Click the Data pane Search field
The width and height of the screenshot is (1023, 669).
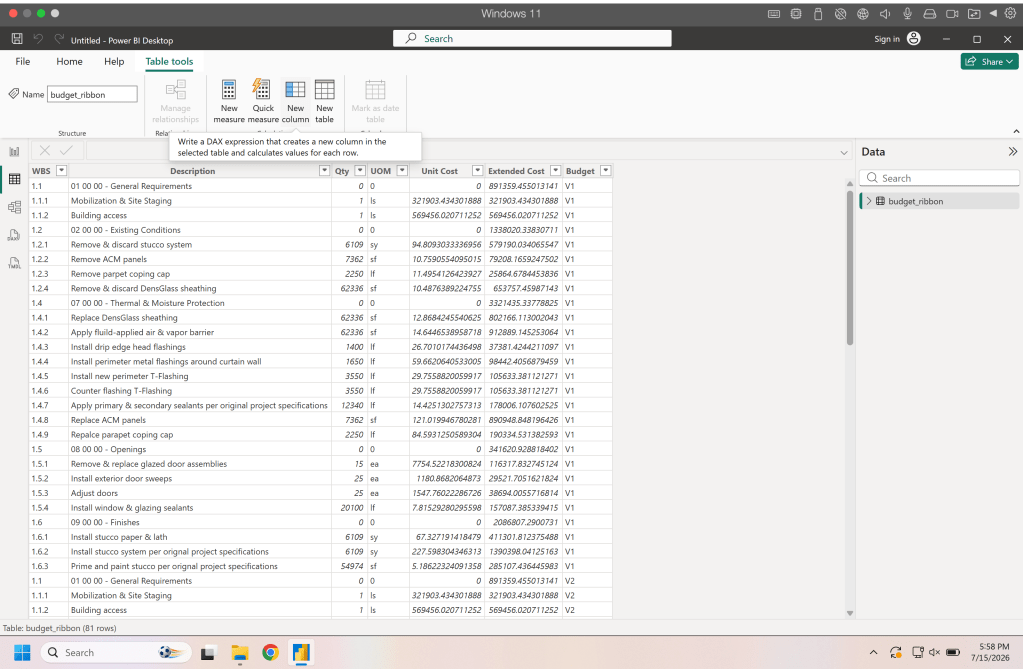(x=939, y=178)
